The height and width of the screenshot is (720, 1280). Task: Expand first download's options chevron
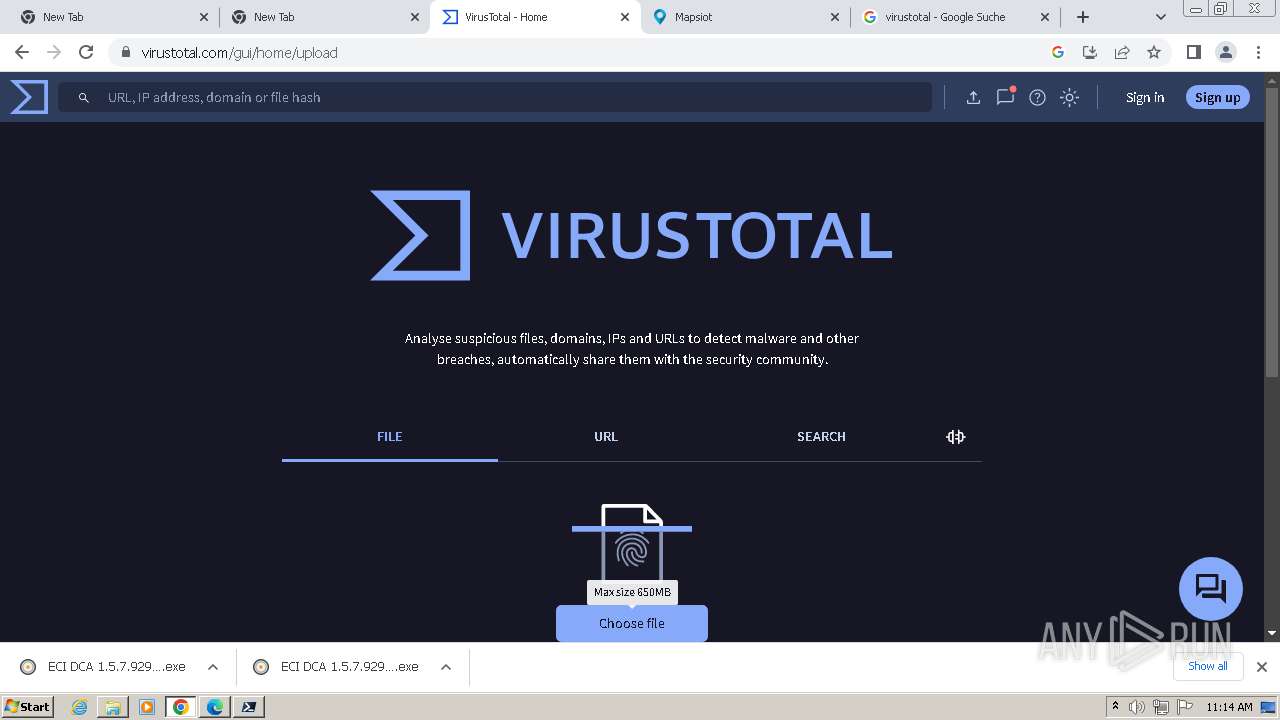pyautogui.click(x=213, y=667)
